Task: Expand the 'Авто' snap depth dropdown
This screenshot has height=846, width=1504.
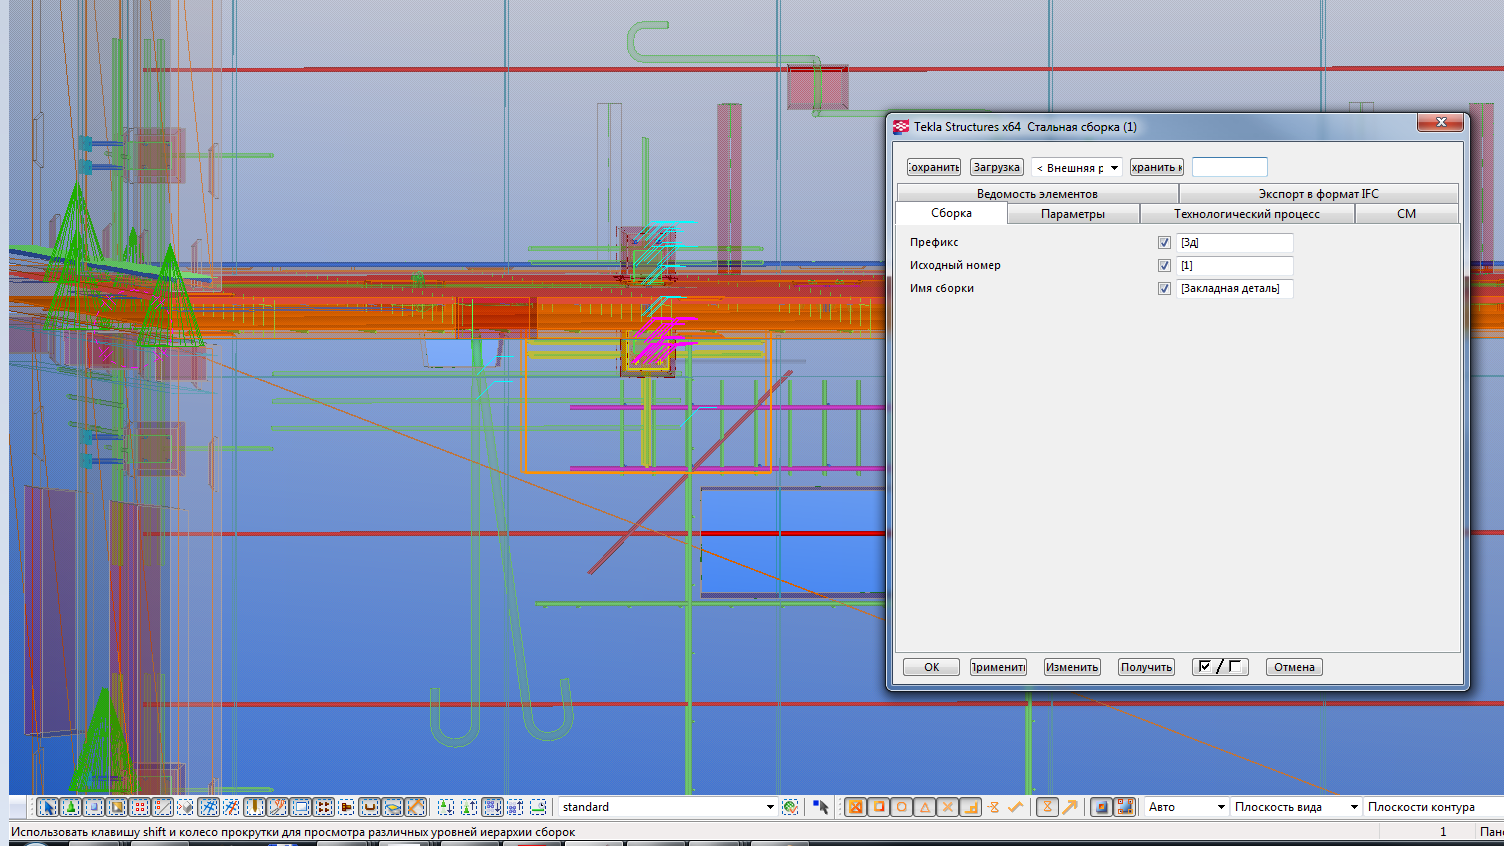Action: 1220,807
